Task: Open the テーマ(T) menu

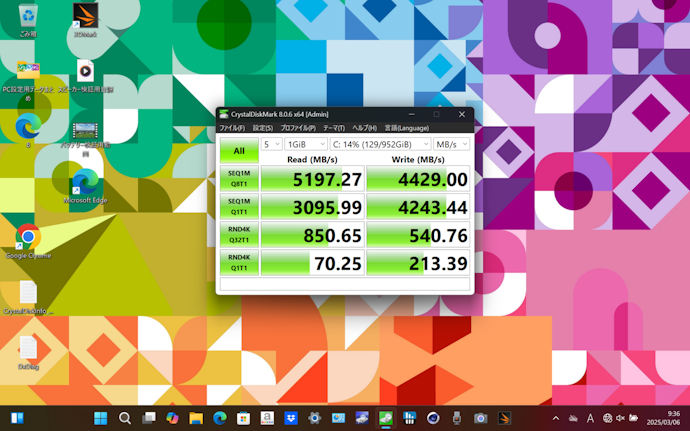Action: [334, 128]
